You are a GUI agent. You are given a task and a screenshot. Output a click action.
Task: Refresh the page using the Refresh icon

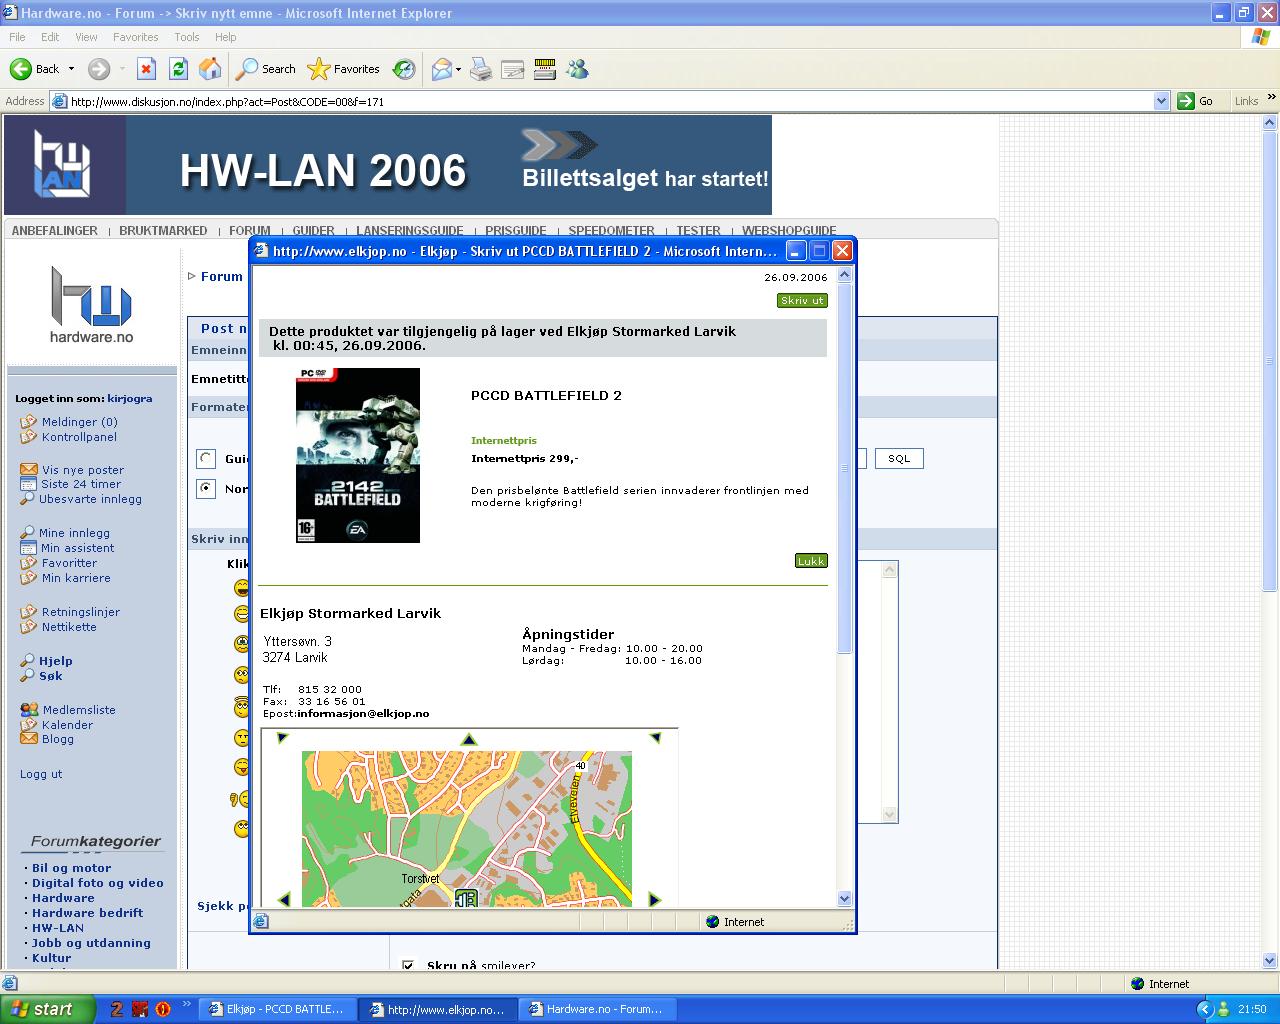coord(178,69)
